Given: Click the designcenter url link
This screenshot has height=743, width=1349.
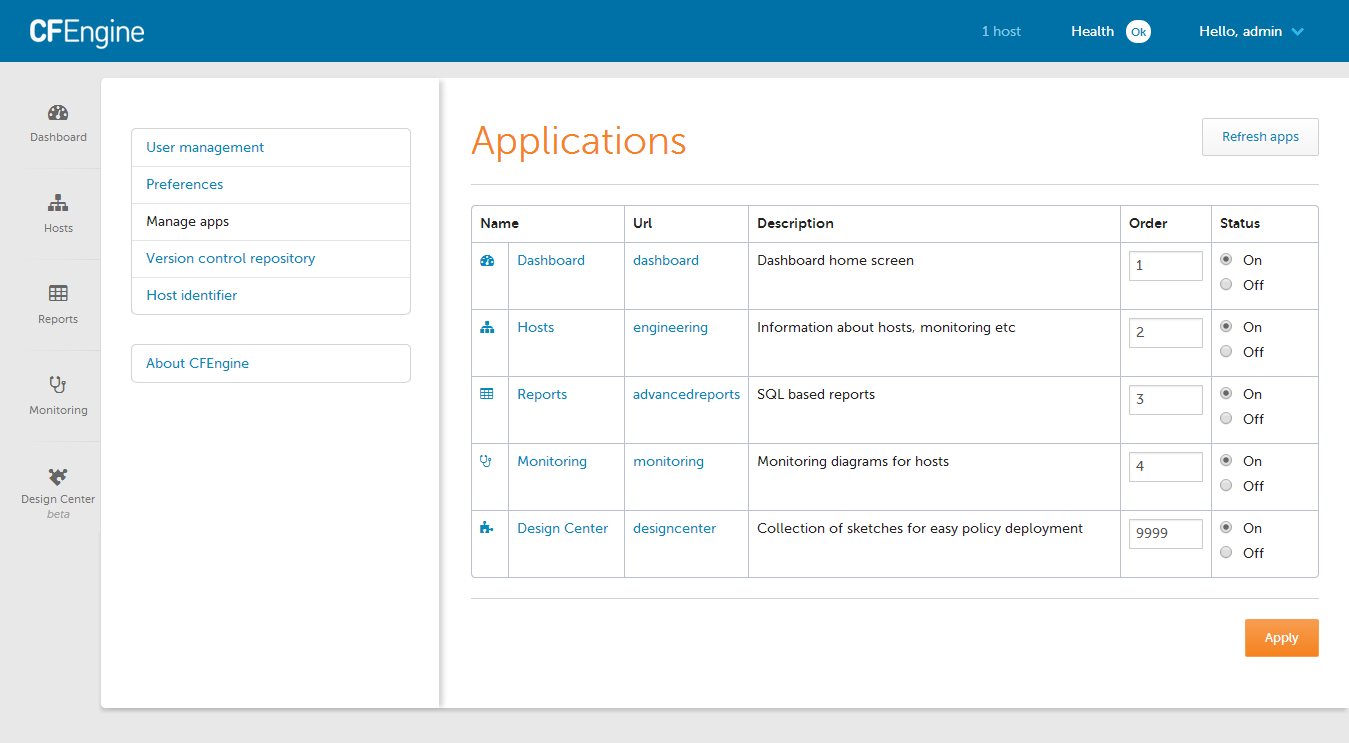Looking at the screenshot, I should (x=674, y=528).
